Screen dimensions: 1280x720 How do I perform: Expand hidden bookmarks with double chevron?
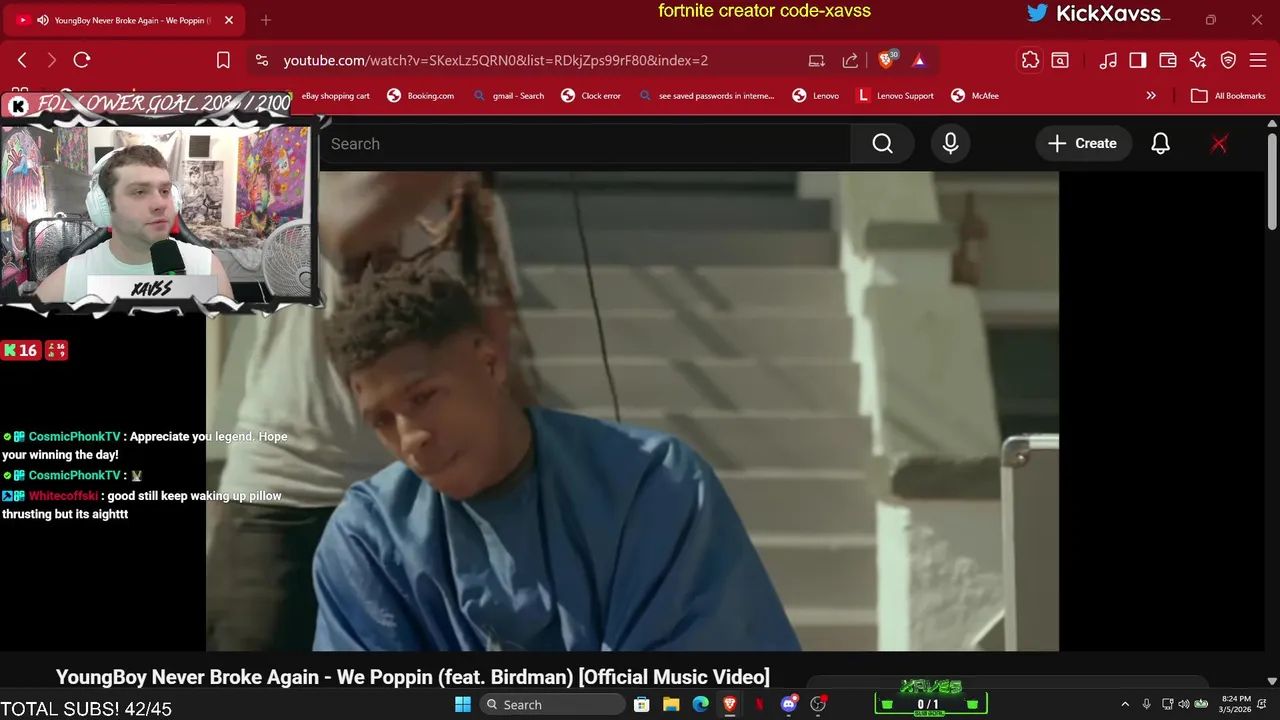1151,96
